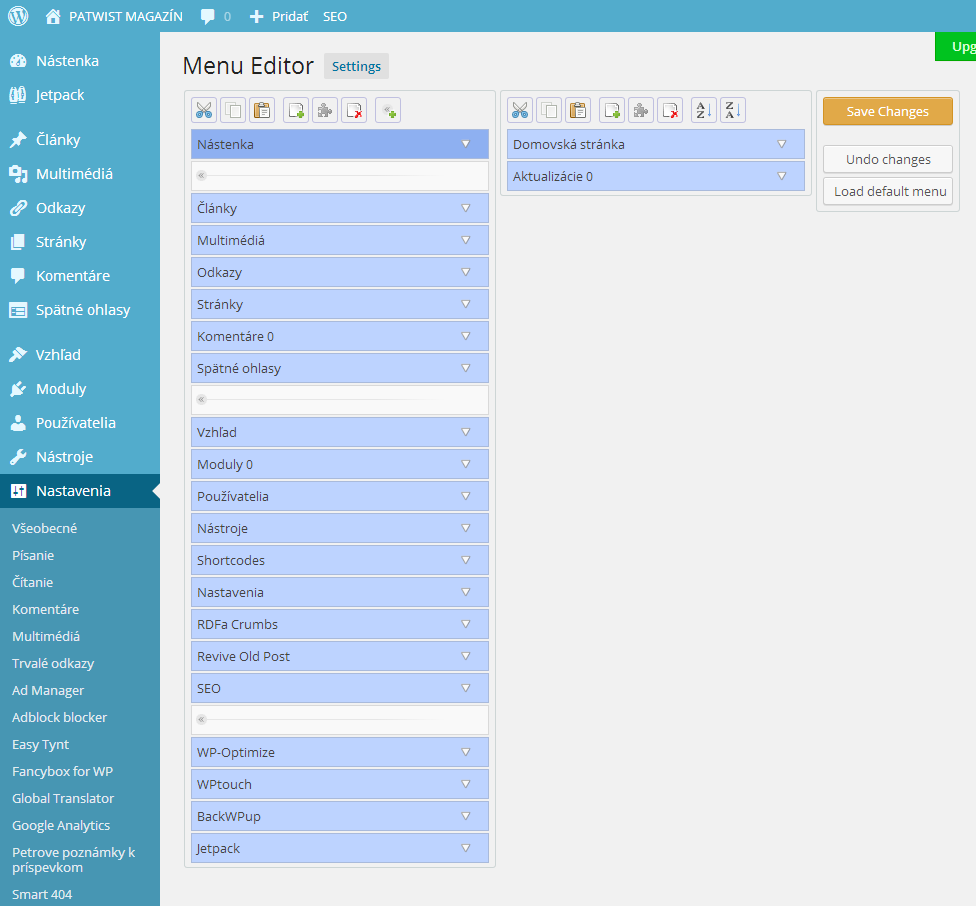Copy the selected top-level menu in the left toolbar

(x=233, y=111)
